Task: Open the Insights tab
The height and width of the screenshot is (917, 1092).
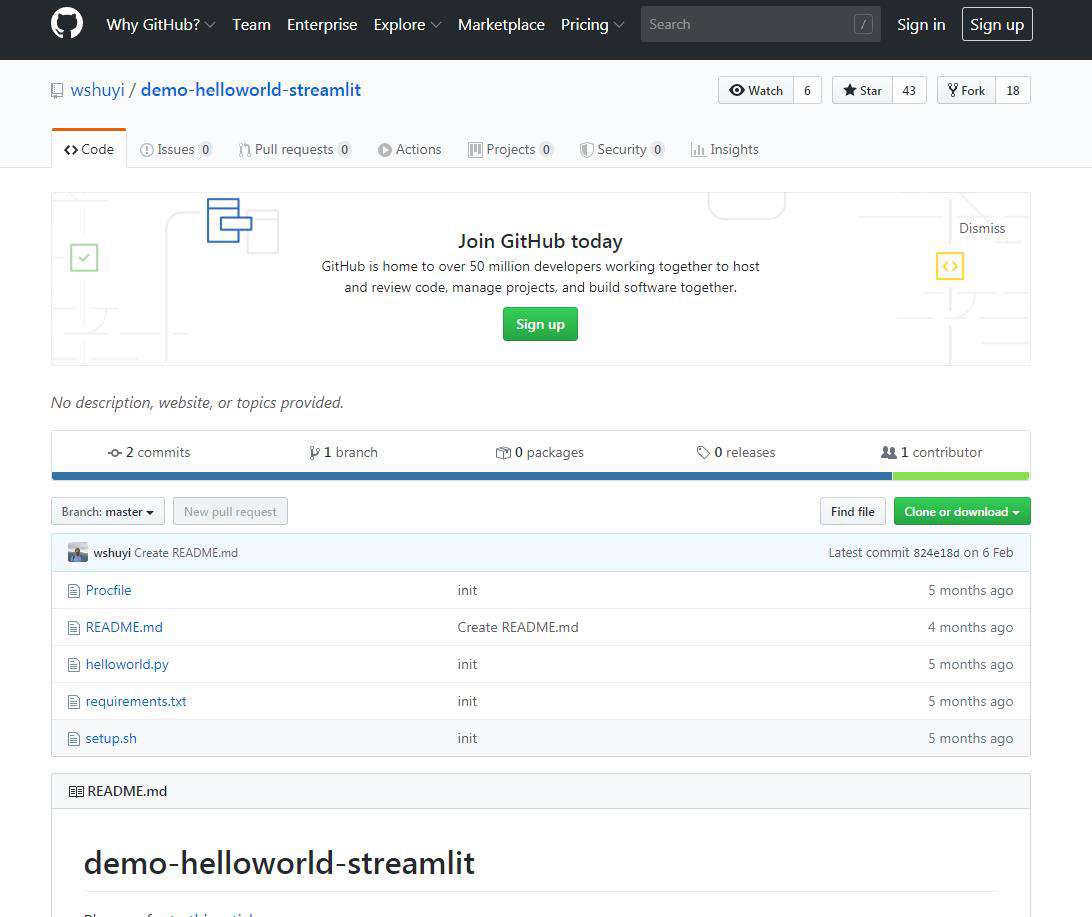Action: point(724,149)
